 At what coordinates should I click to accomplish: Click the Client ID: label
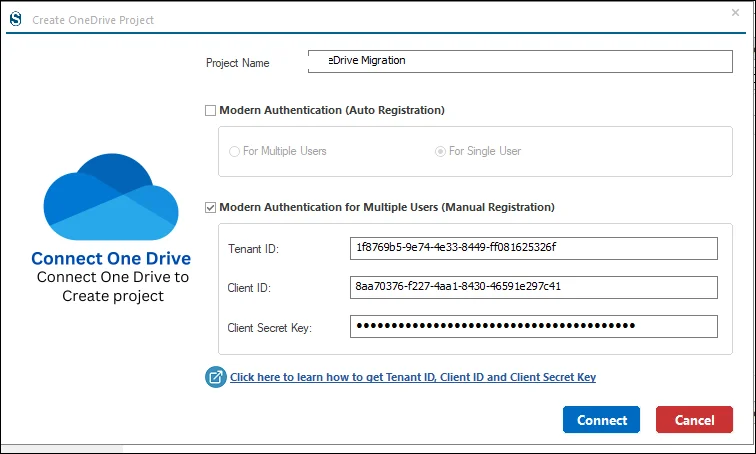click(x=249, y=288)
